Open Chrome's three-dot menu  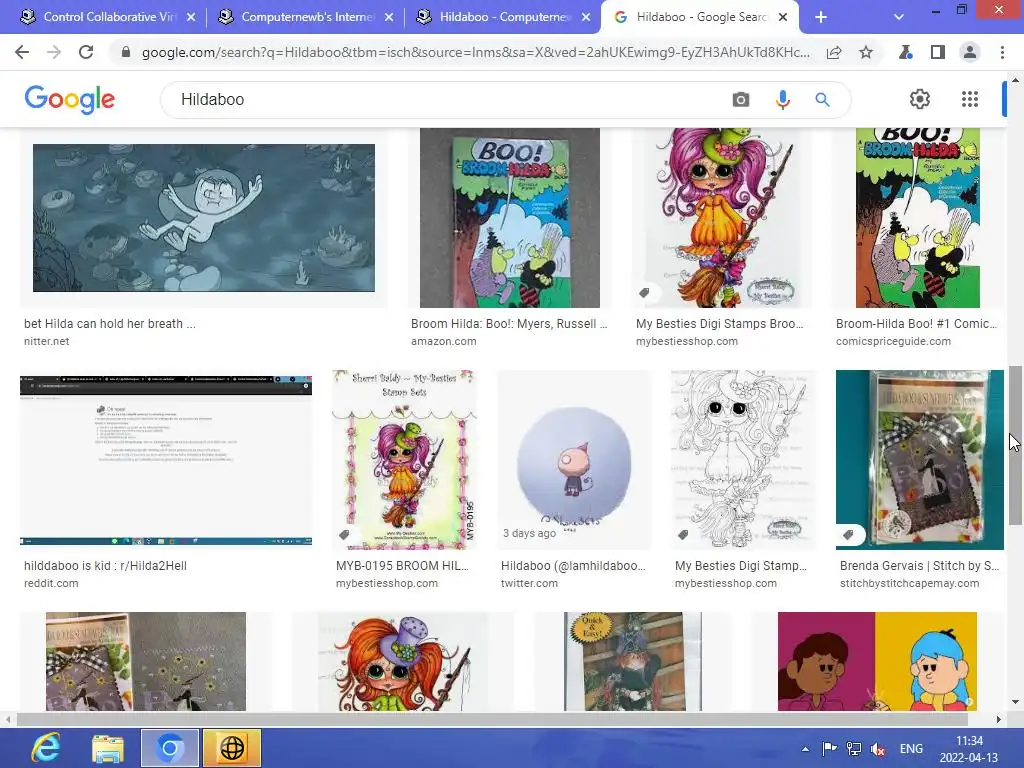pos(1002,52)
